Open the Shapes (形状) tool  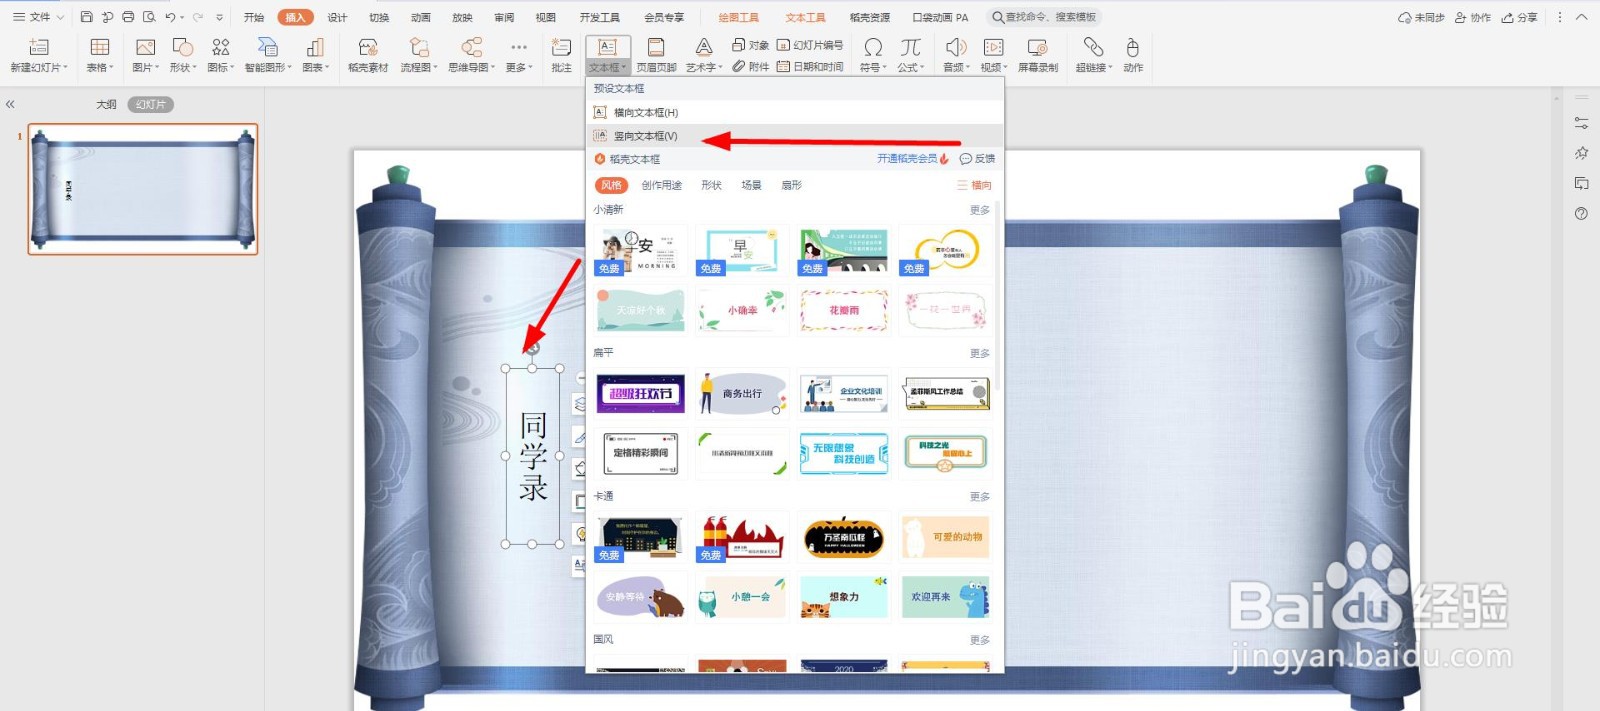182,47
